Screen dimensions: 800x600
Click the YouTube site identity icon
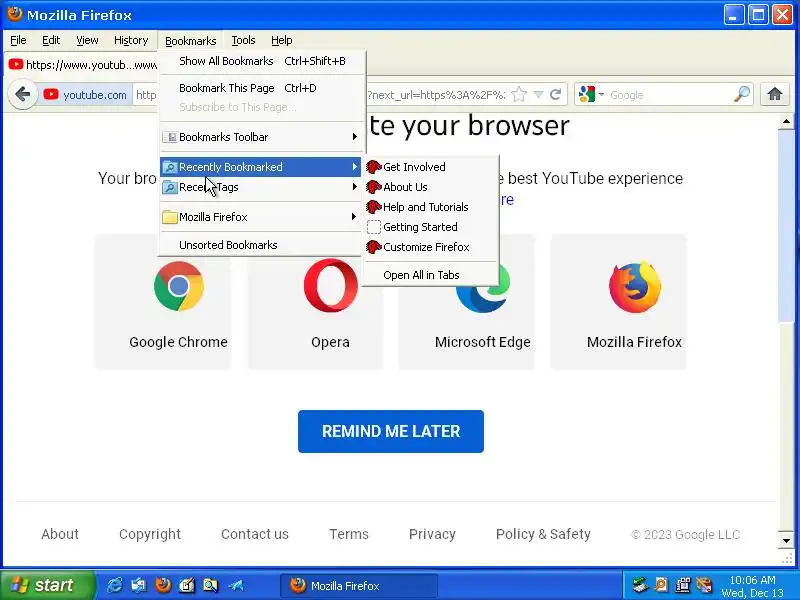click(51, 94)
